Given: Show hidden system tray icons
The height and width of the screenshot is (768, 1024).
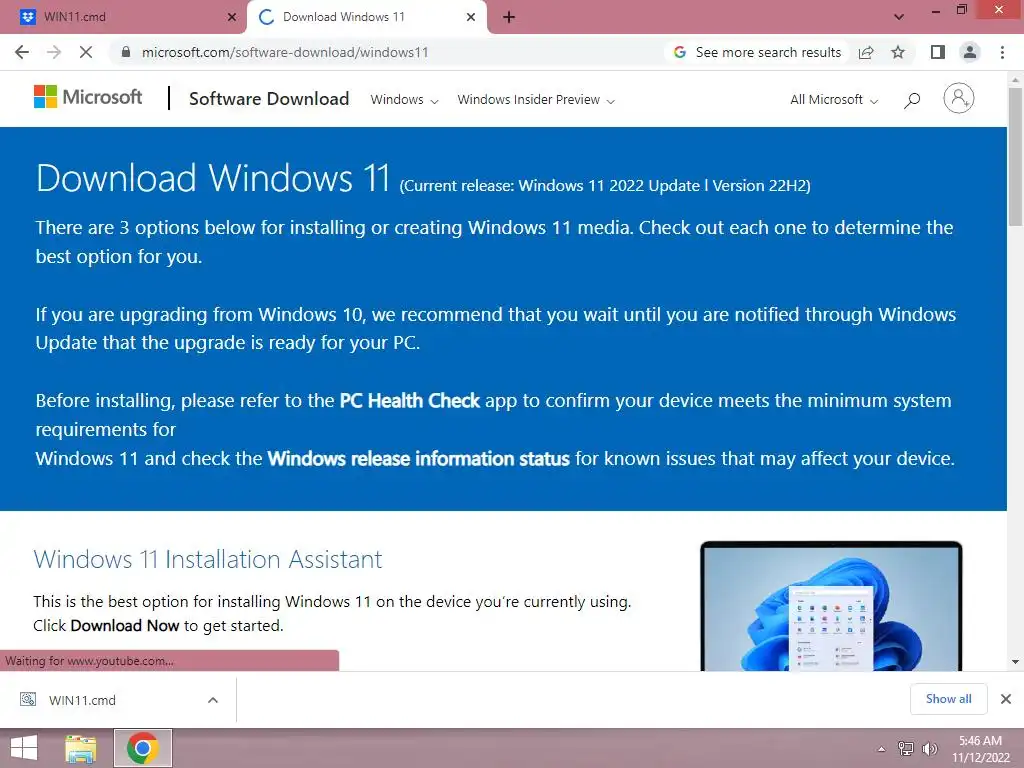Looking at the screenshot, I should pos(881,749).
